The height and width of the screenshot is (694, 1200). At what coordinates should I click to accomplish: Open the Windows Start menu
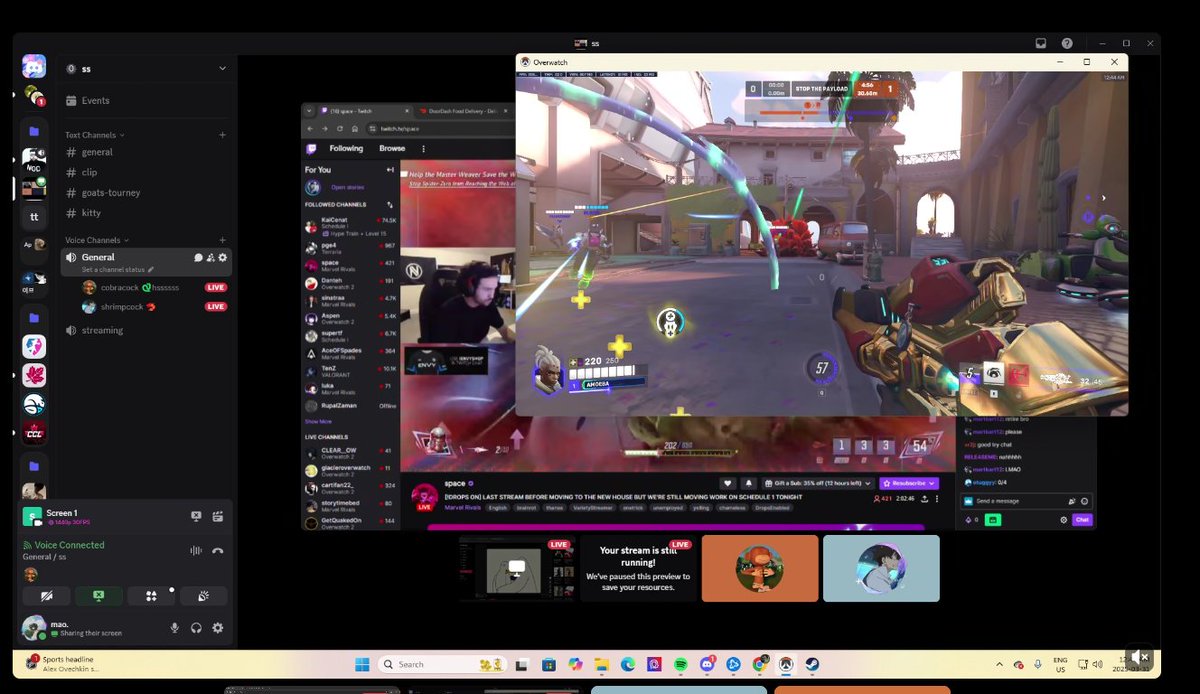(361, 664)
